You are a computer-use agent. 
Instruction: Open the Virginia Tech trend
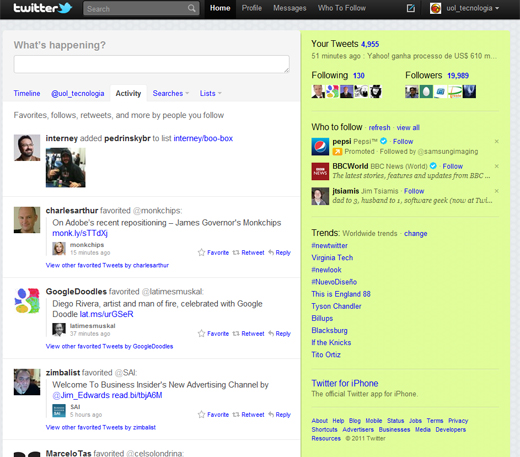pos(332,258)
